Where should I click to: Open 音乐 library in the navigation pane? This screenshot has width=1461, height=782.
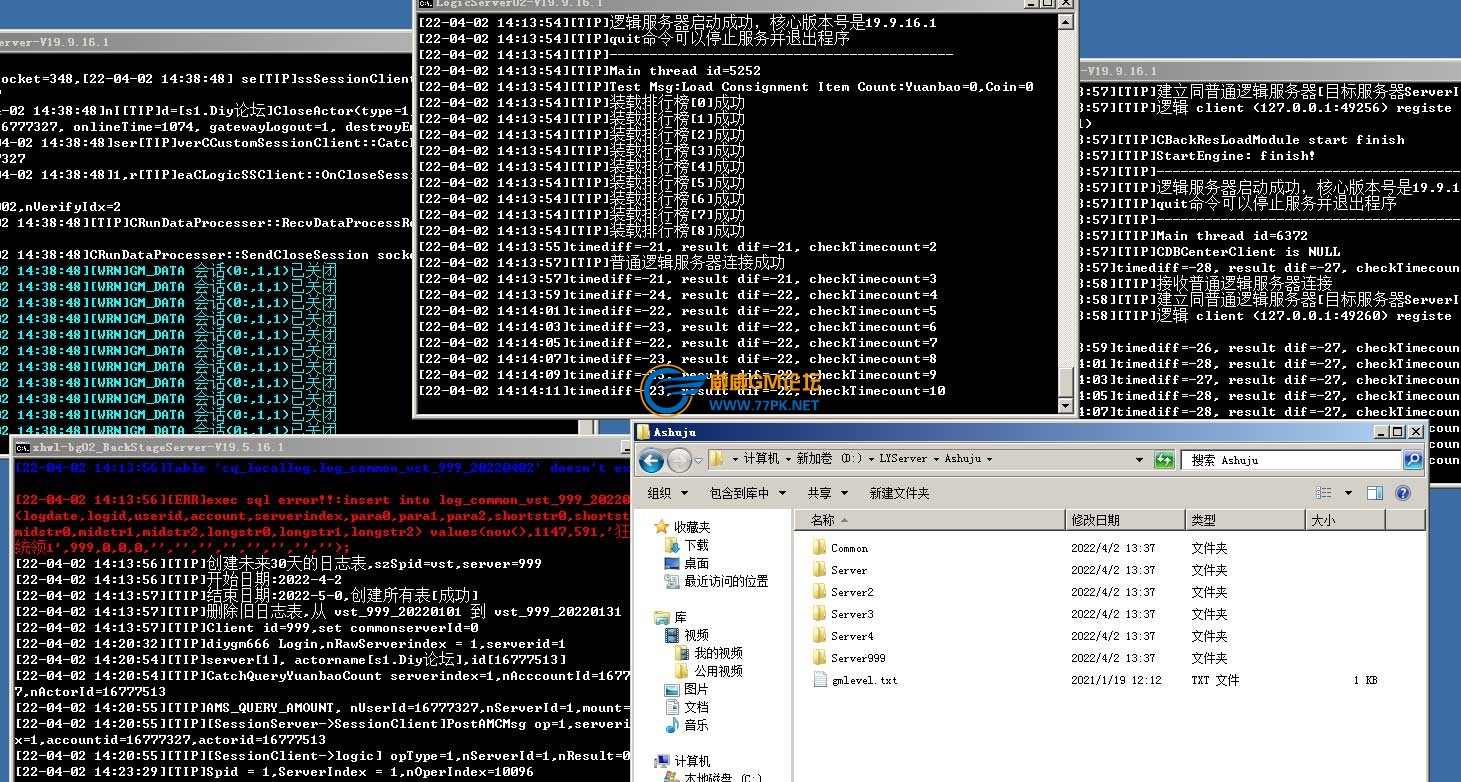696,725
